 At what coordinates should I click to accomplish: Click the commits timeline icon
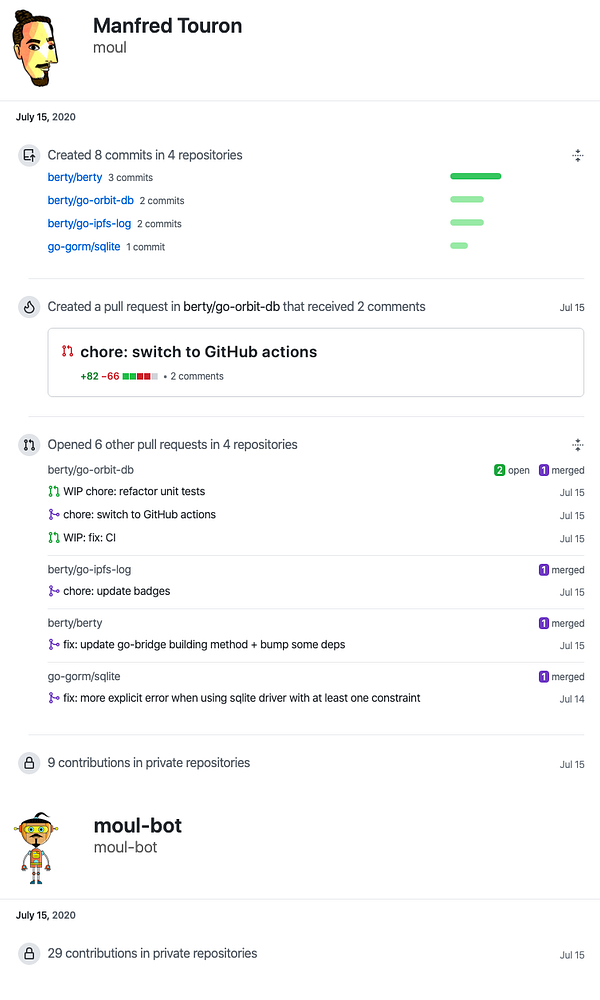(29, 155)
